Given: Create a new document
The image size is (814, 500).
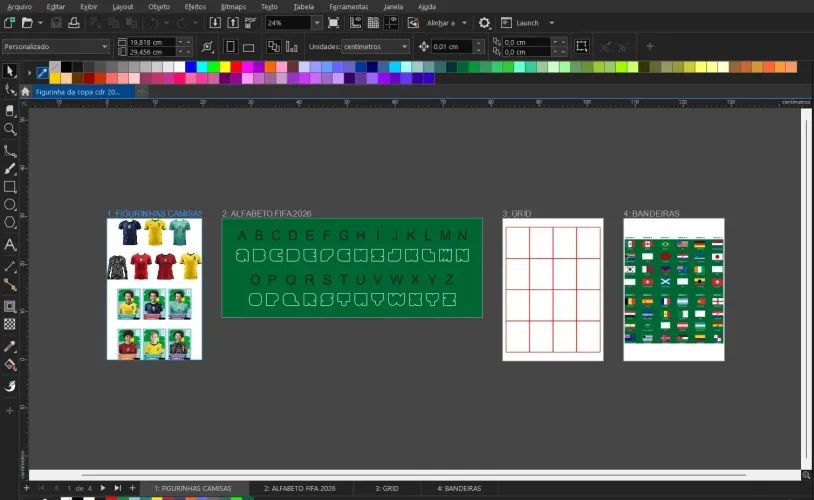Looking at the screenshot, I should 9,23.
